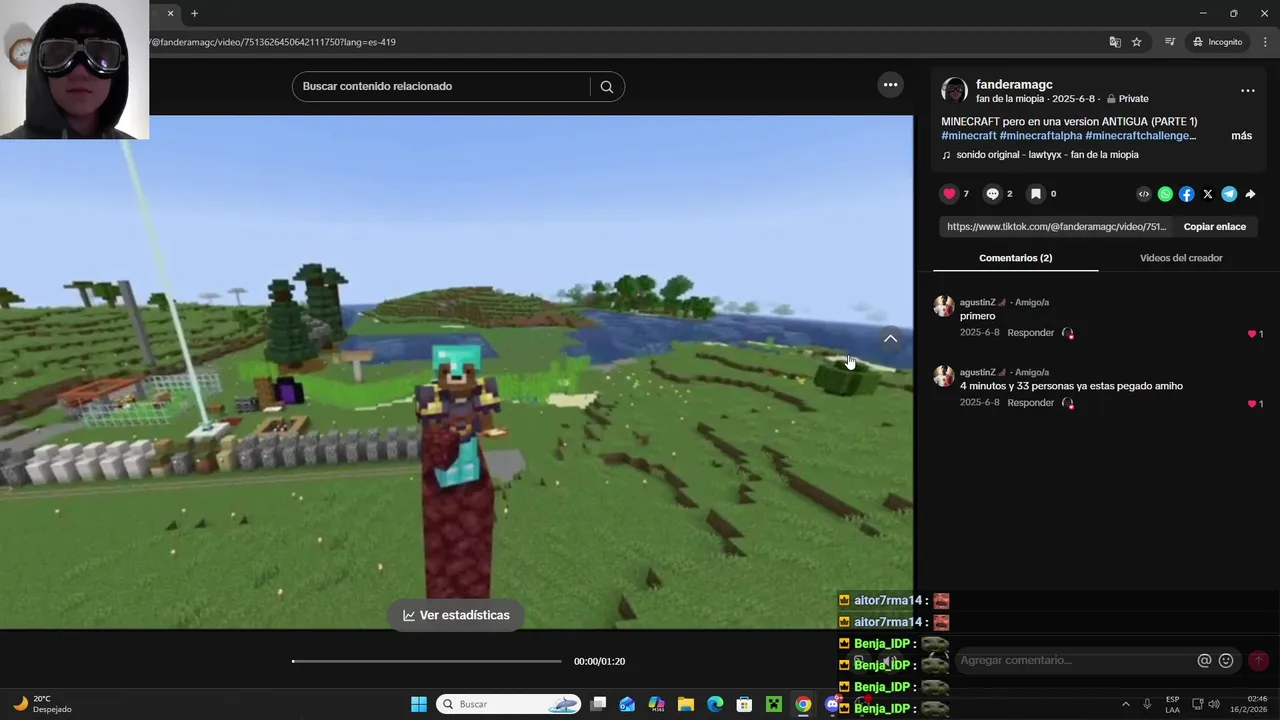The image size is (1280, 720).
Task: Close the current browser tab
Action: [170, 13]
